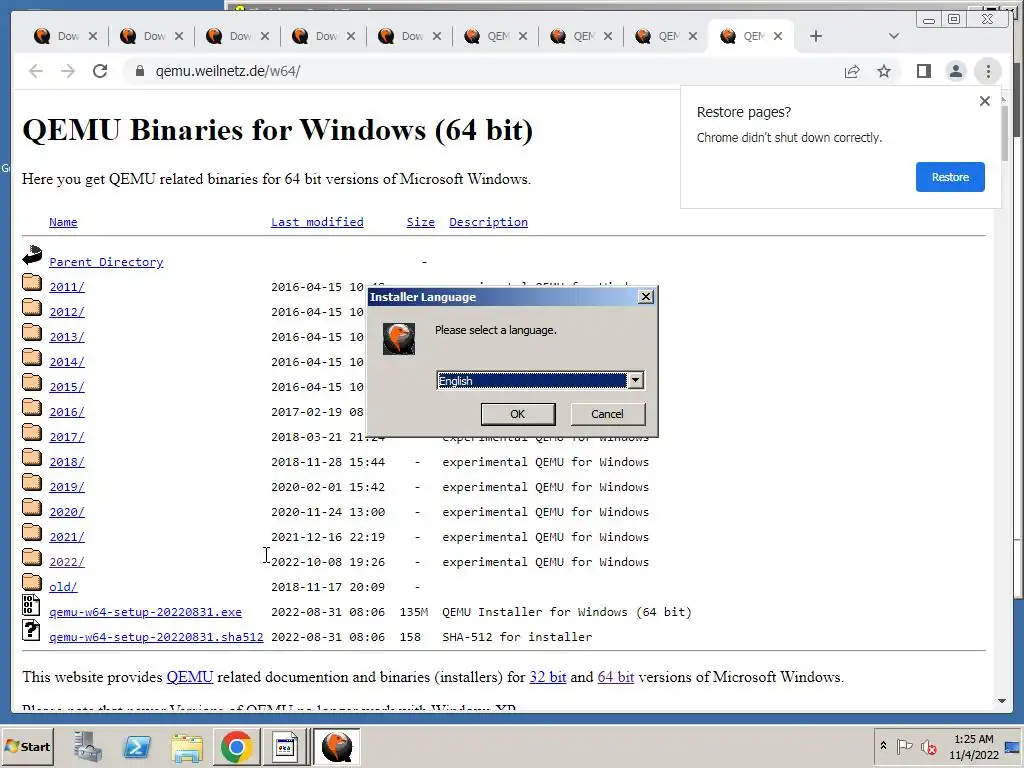
Task: Reload the current page
Action: click(x=100, y=71)
